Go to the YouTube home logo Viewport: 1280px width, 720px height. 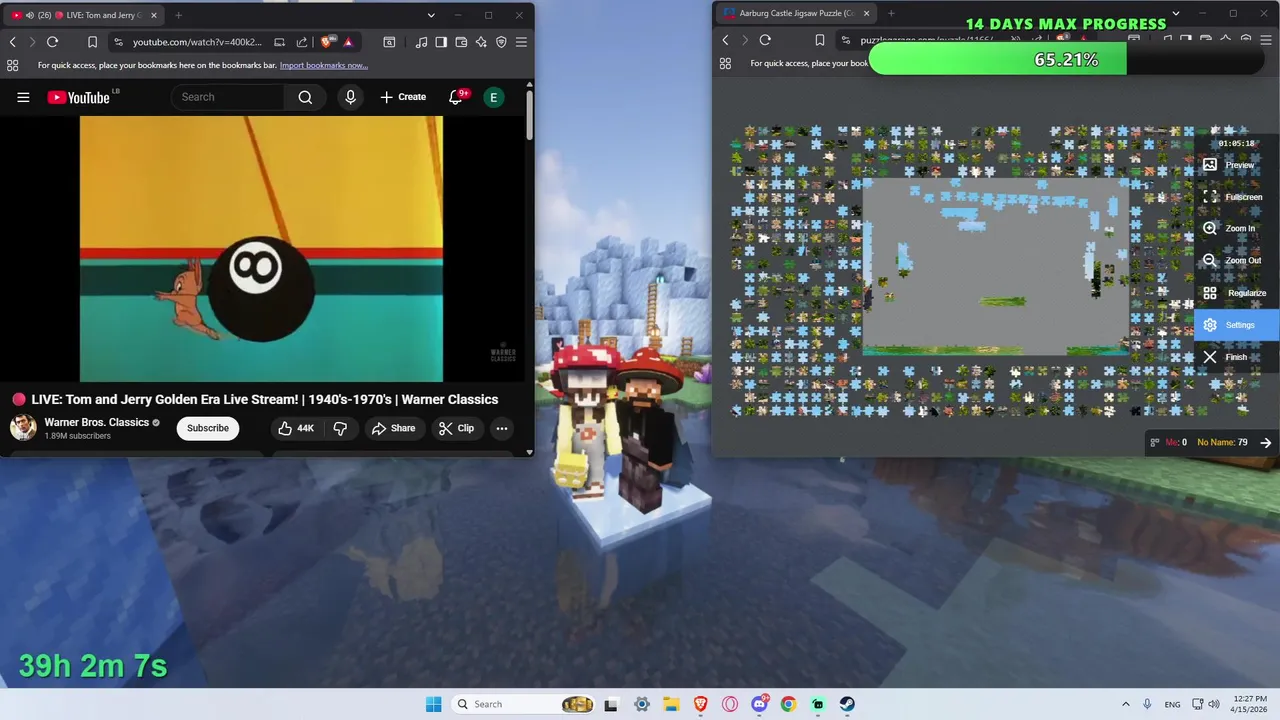pos(79,97)
